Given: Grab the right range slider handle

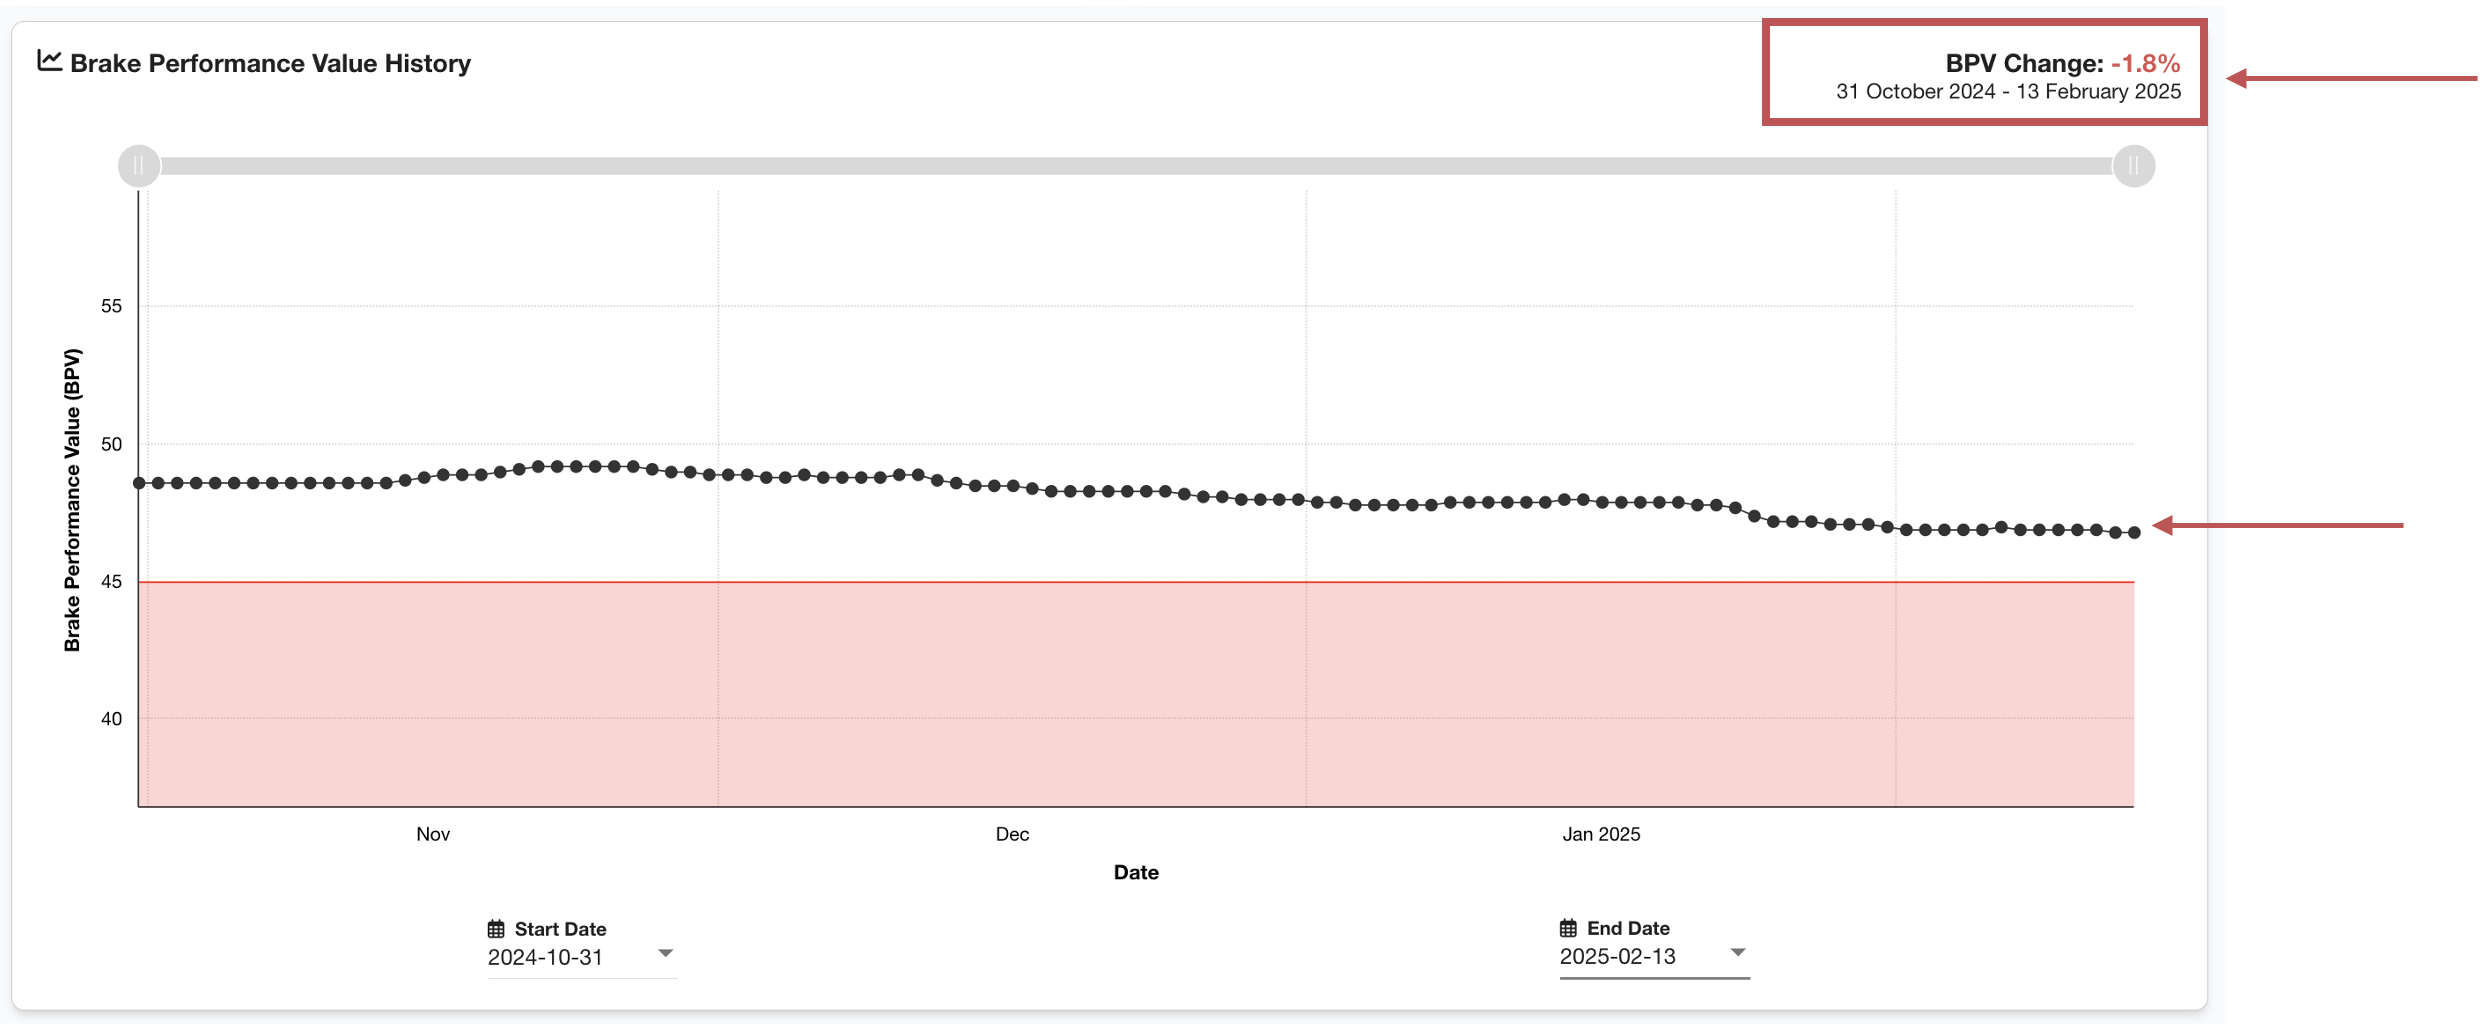Looking at the screenshot, I should coord(2133,166).
